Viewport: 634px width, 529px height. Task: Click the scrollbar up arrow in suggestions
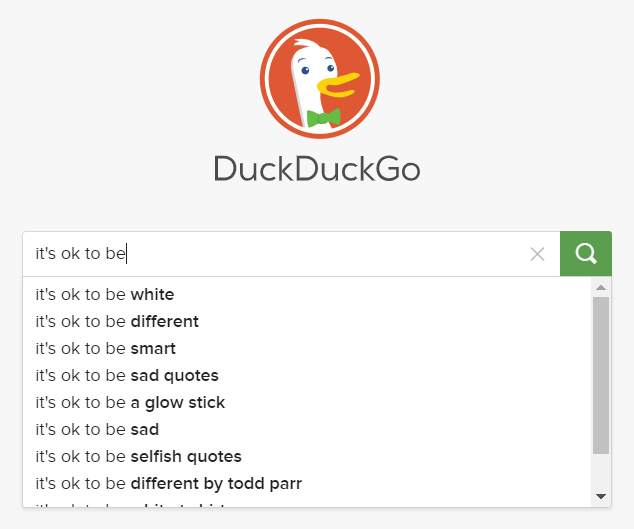coord(601,288)
